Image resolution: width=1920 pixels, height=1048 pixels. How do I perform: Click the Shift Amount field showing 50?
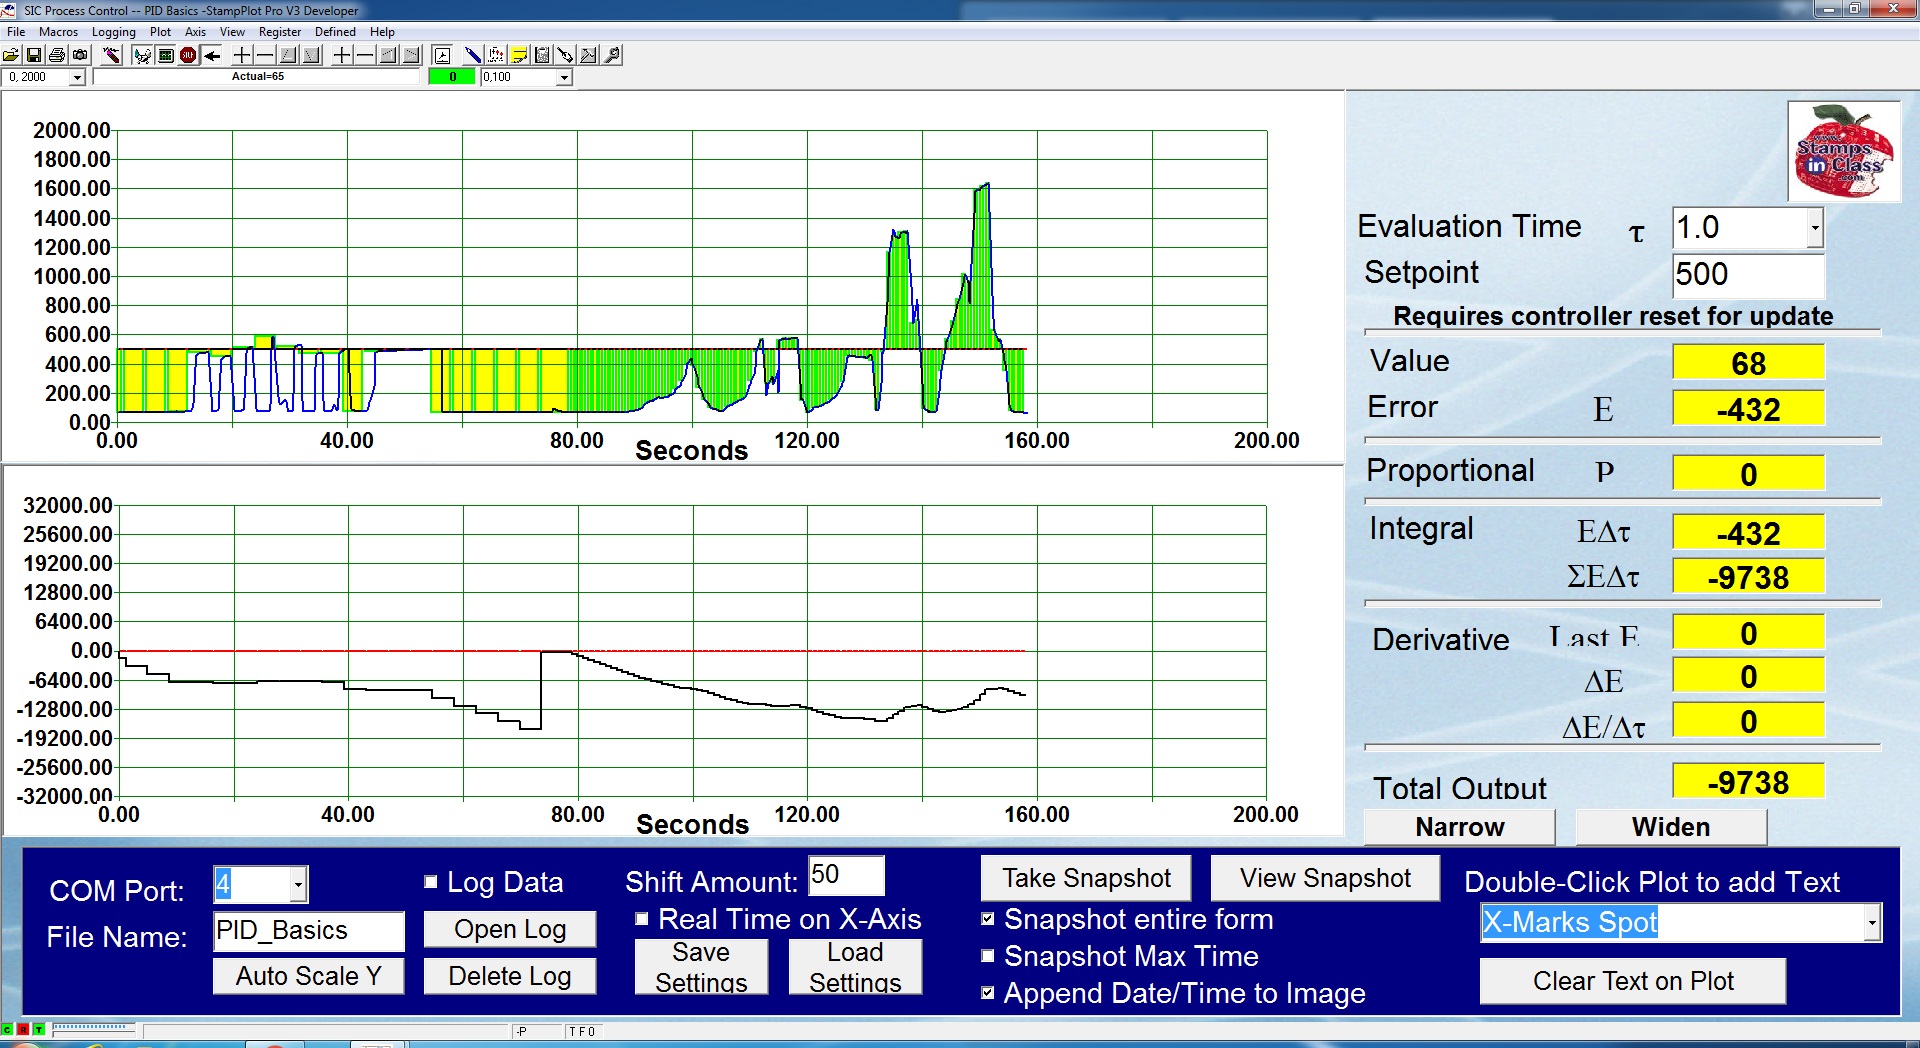click(846, 875)
